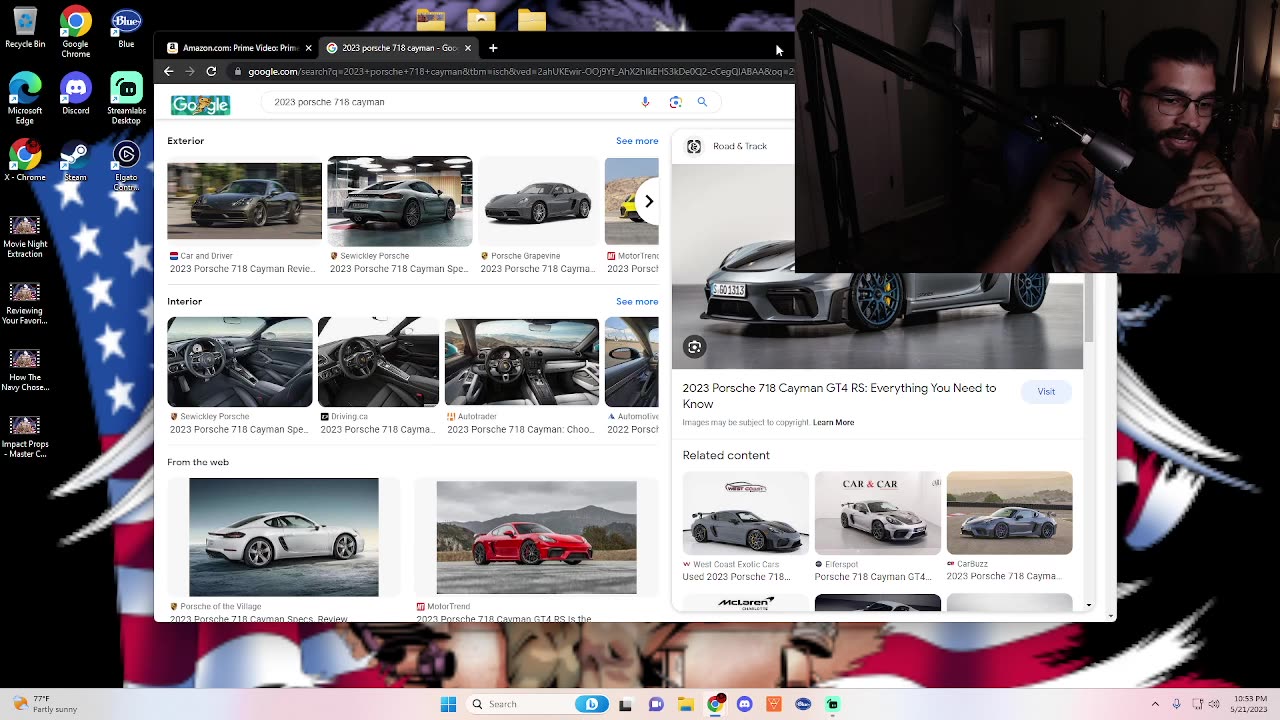Viewport: 1280px width, 720px height.
Task: Click the Visit button in preview panel
Action: 1046,392
